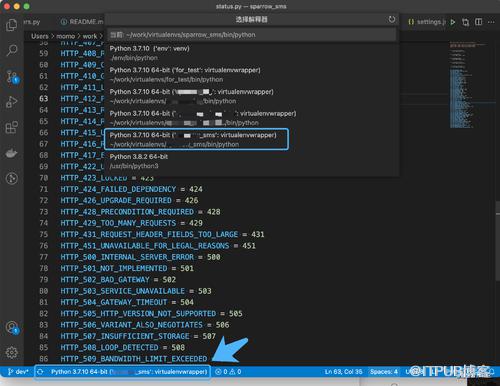Click the value 507 on line 84
Screen dimensions: 500x386
[209, 336]
